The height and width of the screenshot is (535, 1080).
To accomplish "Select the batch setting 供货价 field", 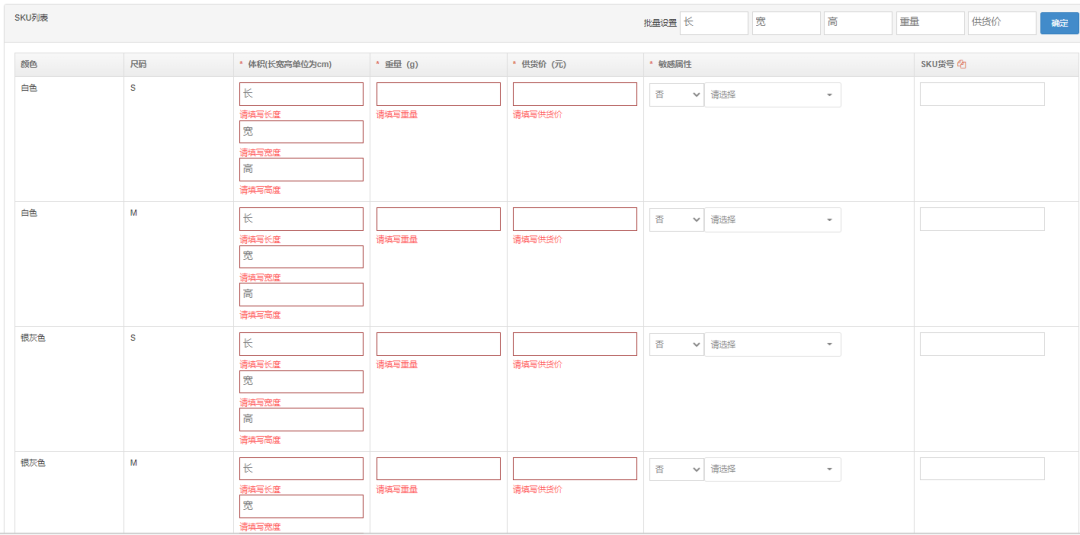I will [1002, 23].
